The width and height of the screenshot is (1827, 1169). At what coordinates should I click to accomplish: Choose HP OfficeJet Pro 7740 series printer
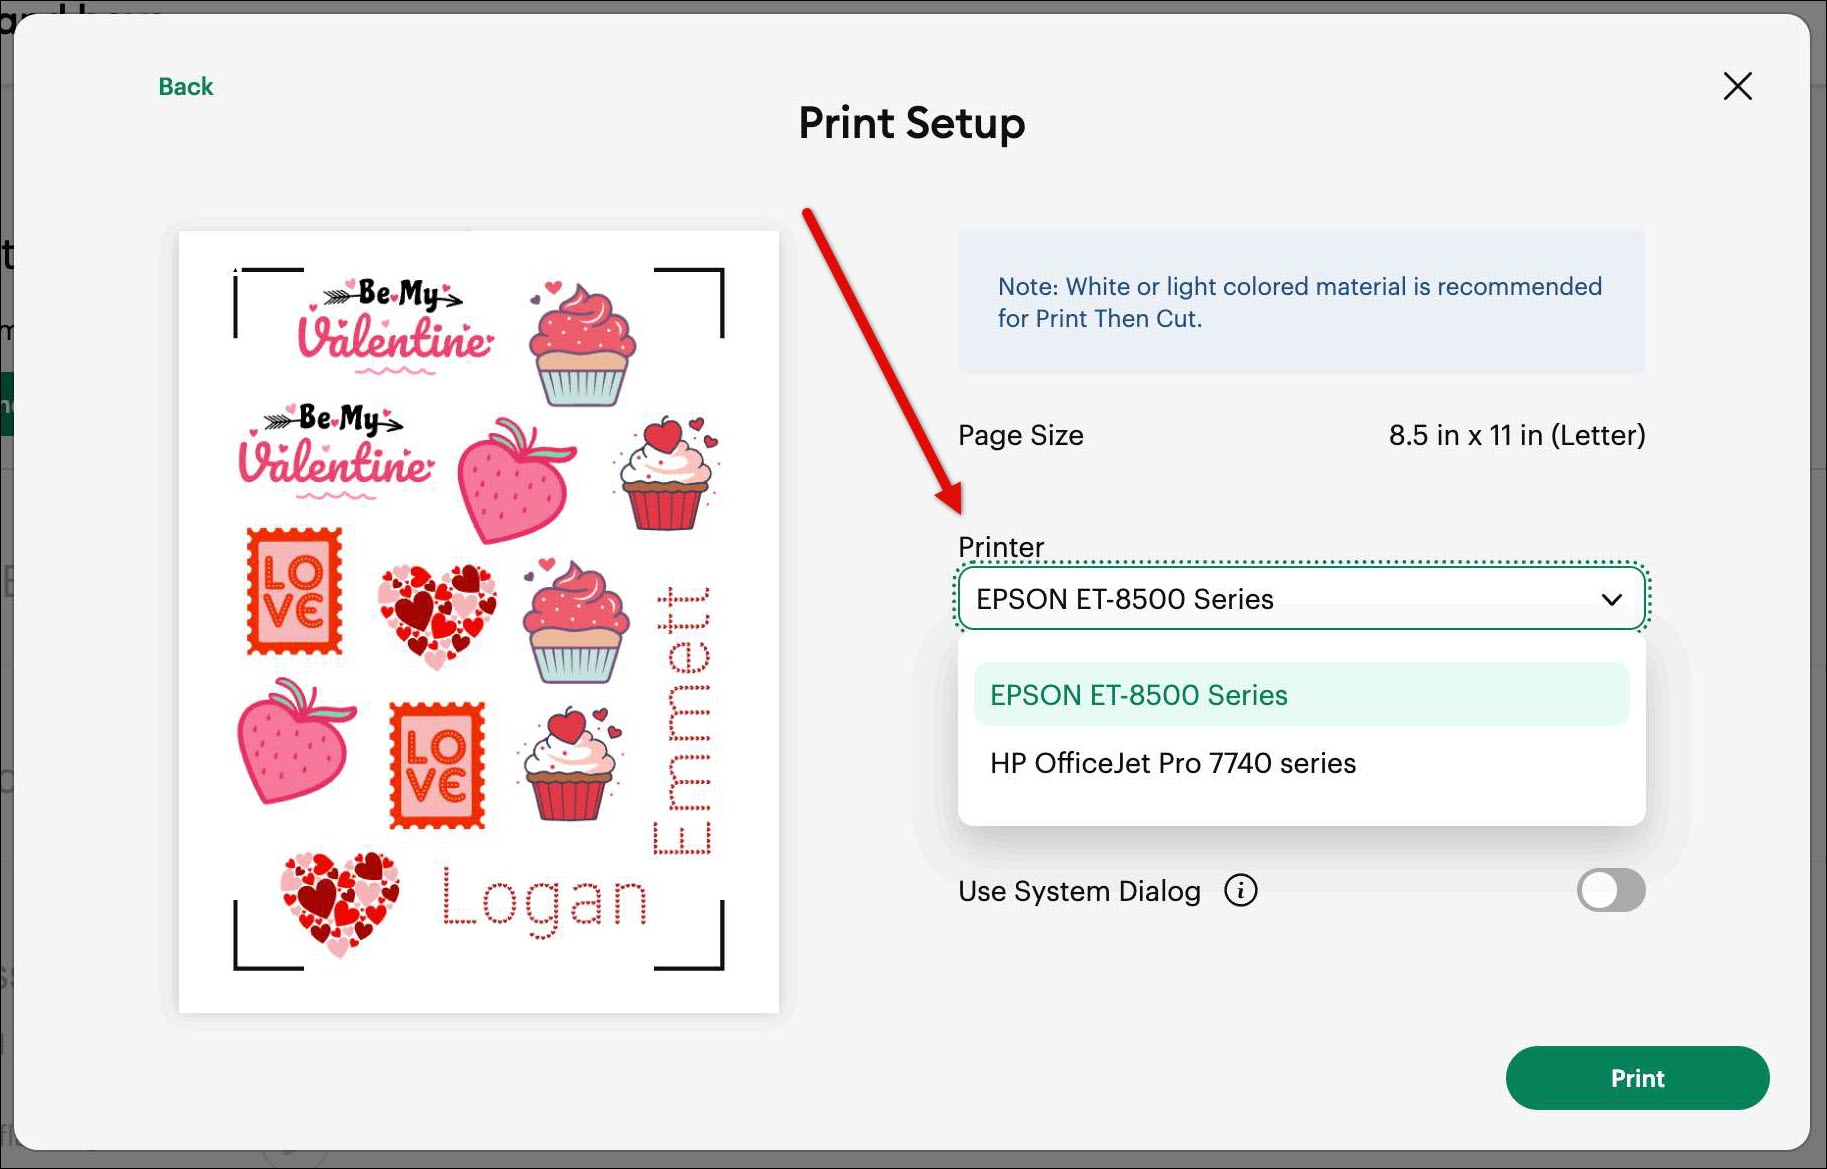coord(1172,763)
